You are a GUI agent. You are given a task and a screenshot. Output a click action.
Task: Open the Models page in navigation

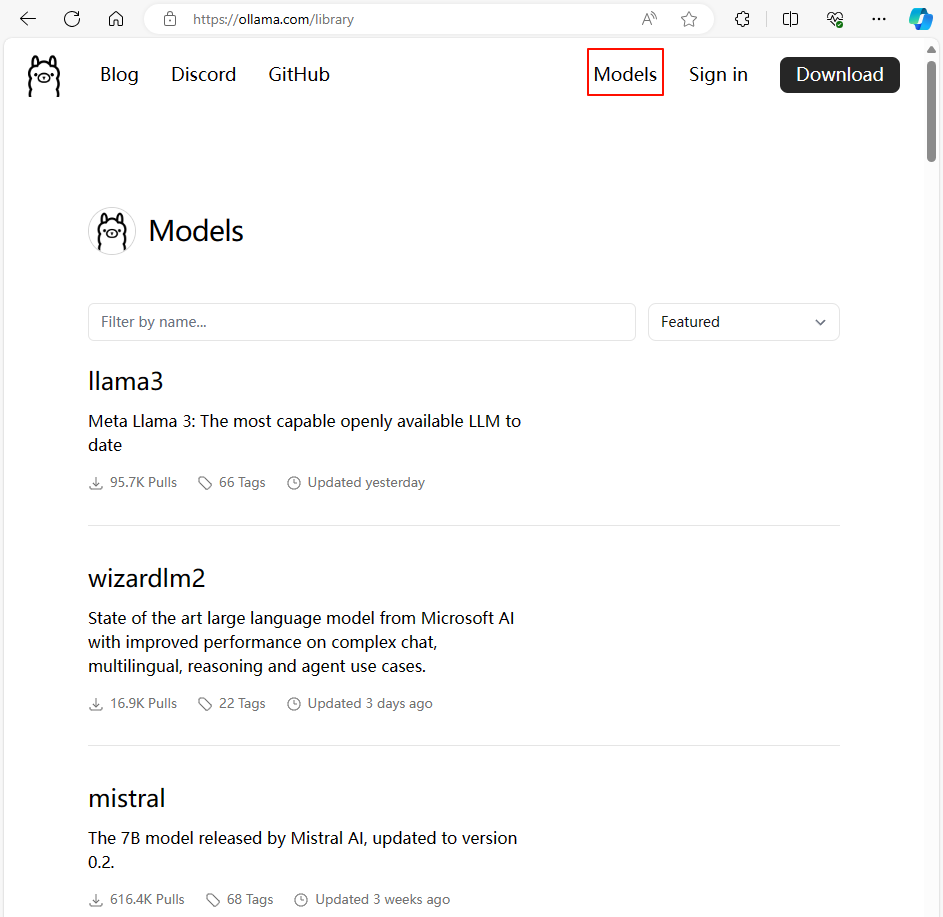click(625, 74)
